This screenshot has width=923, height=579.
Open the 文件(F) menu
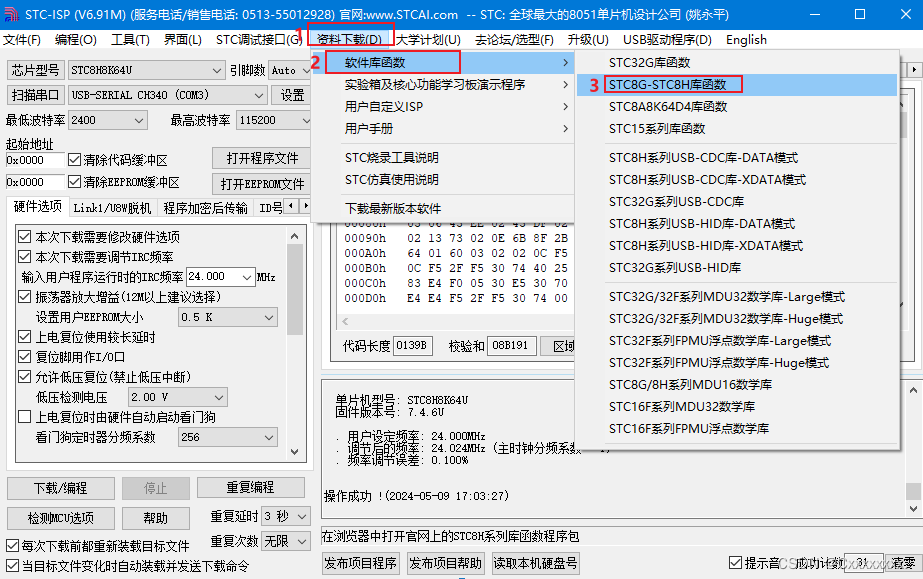tap(22, 39)
